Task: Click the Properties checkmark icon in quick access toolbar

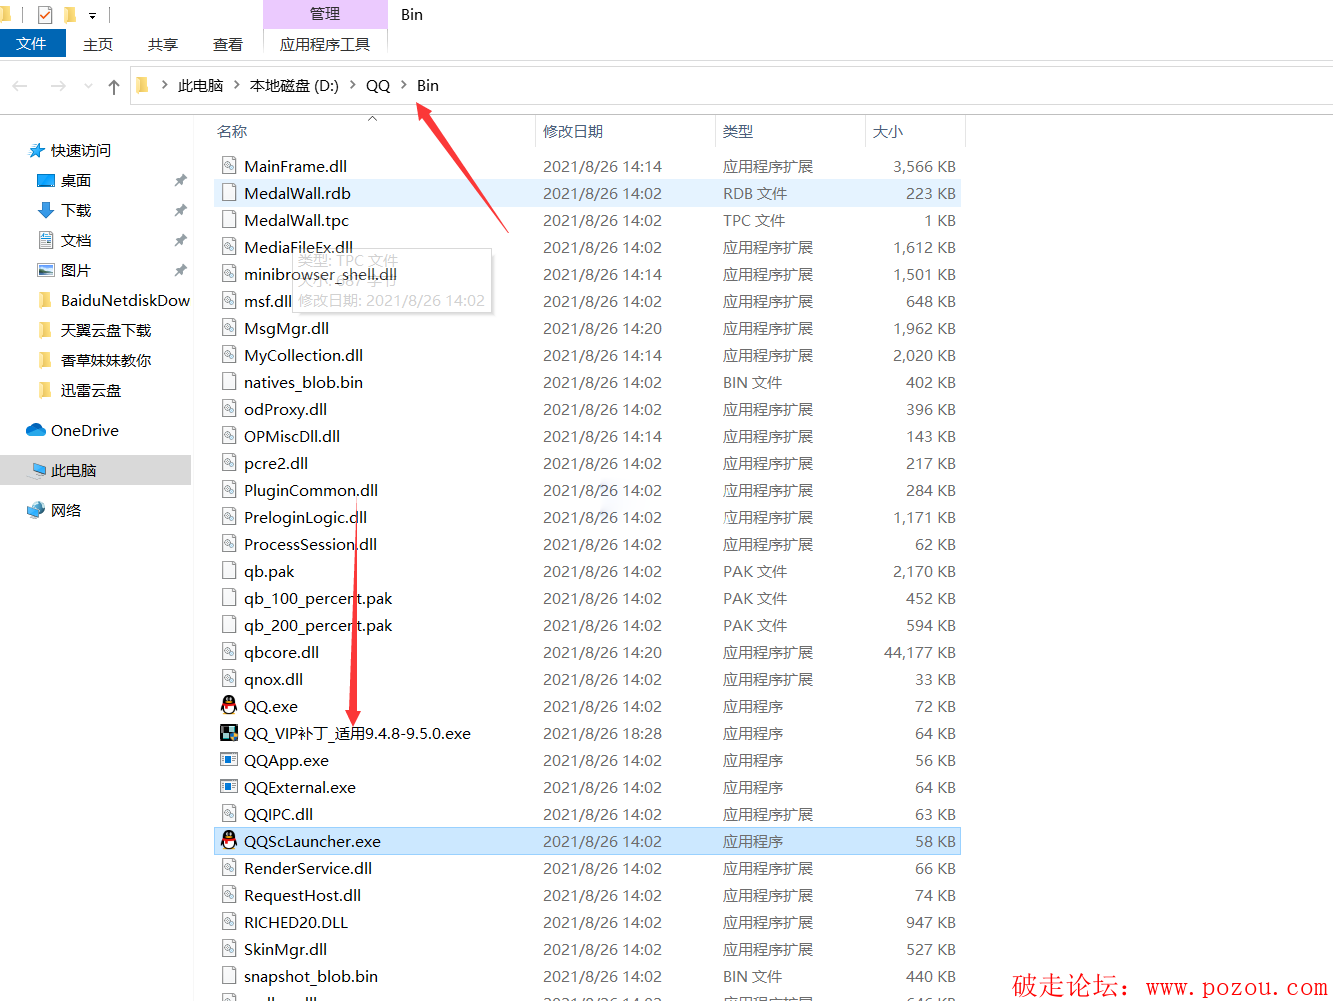Action: [45, 15]
